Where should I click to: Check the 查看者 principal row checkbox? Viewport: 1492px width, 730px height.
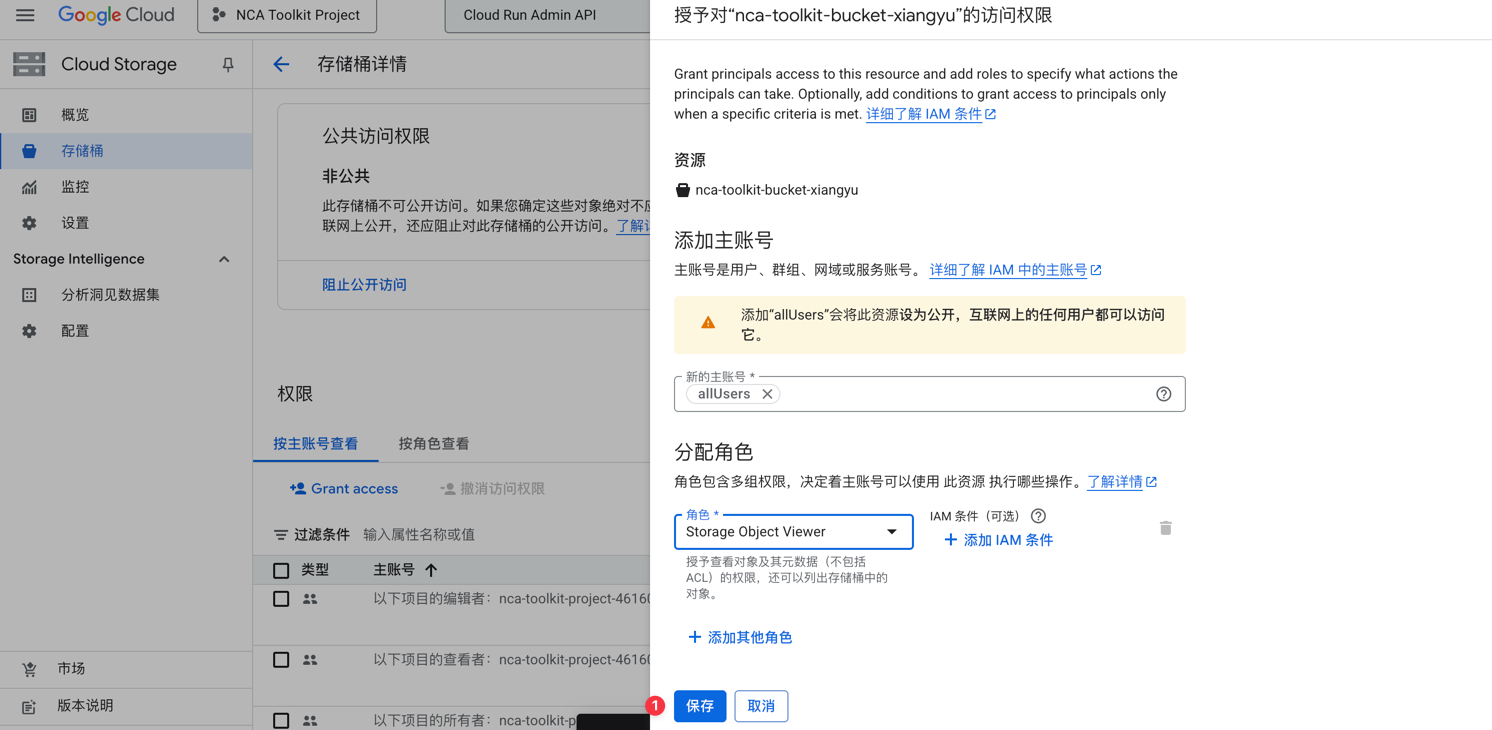(281, 660)
